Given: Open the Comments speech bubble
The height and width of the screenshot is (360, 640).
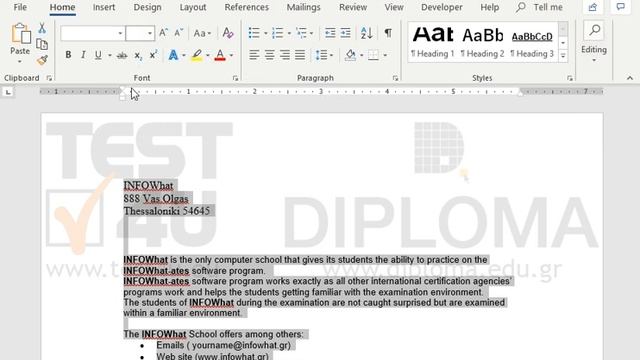Looking at the screenshot, I should 620,7.
